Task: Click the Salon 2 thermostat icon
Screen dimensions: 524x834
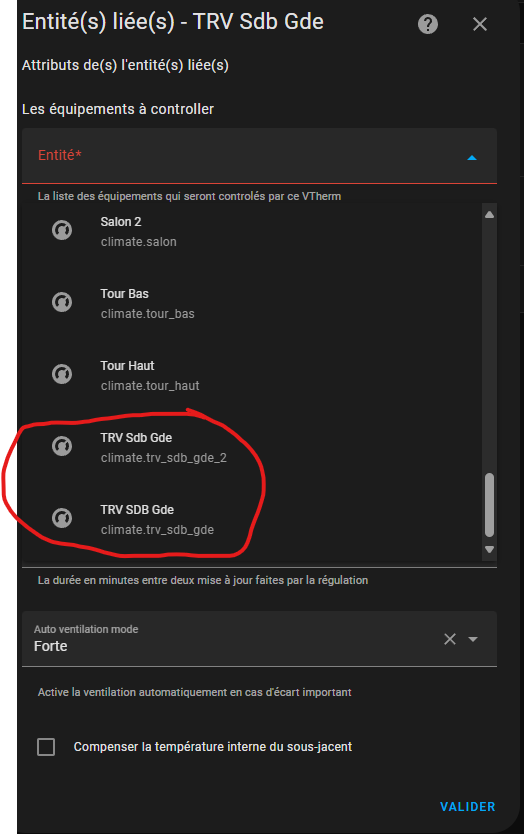Action: pos(62,230)
